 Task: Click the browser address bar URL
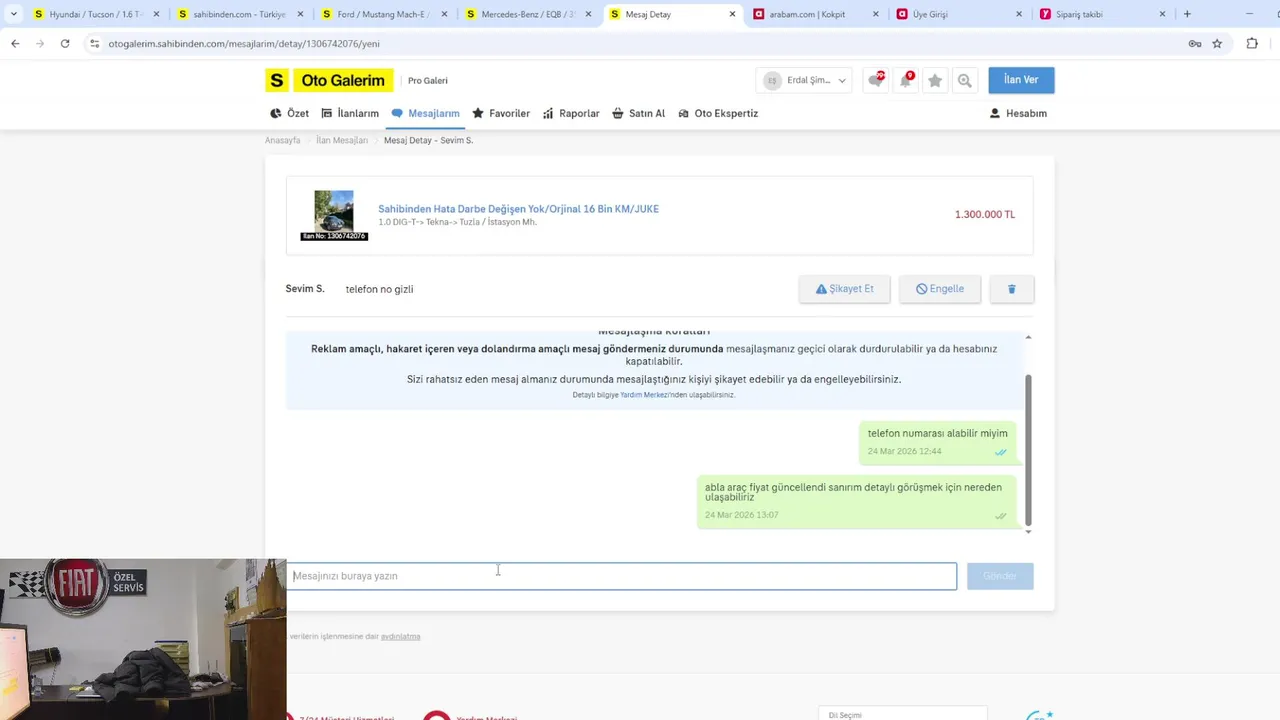pos(244,44)
